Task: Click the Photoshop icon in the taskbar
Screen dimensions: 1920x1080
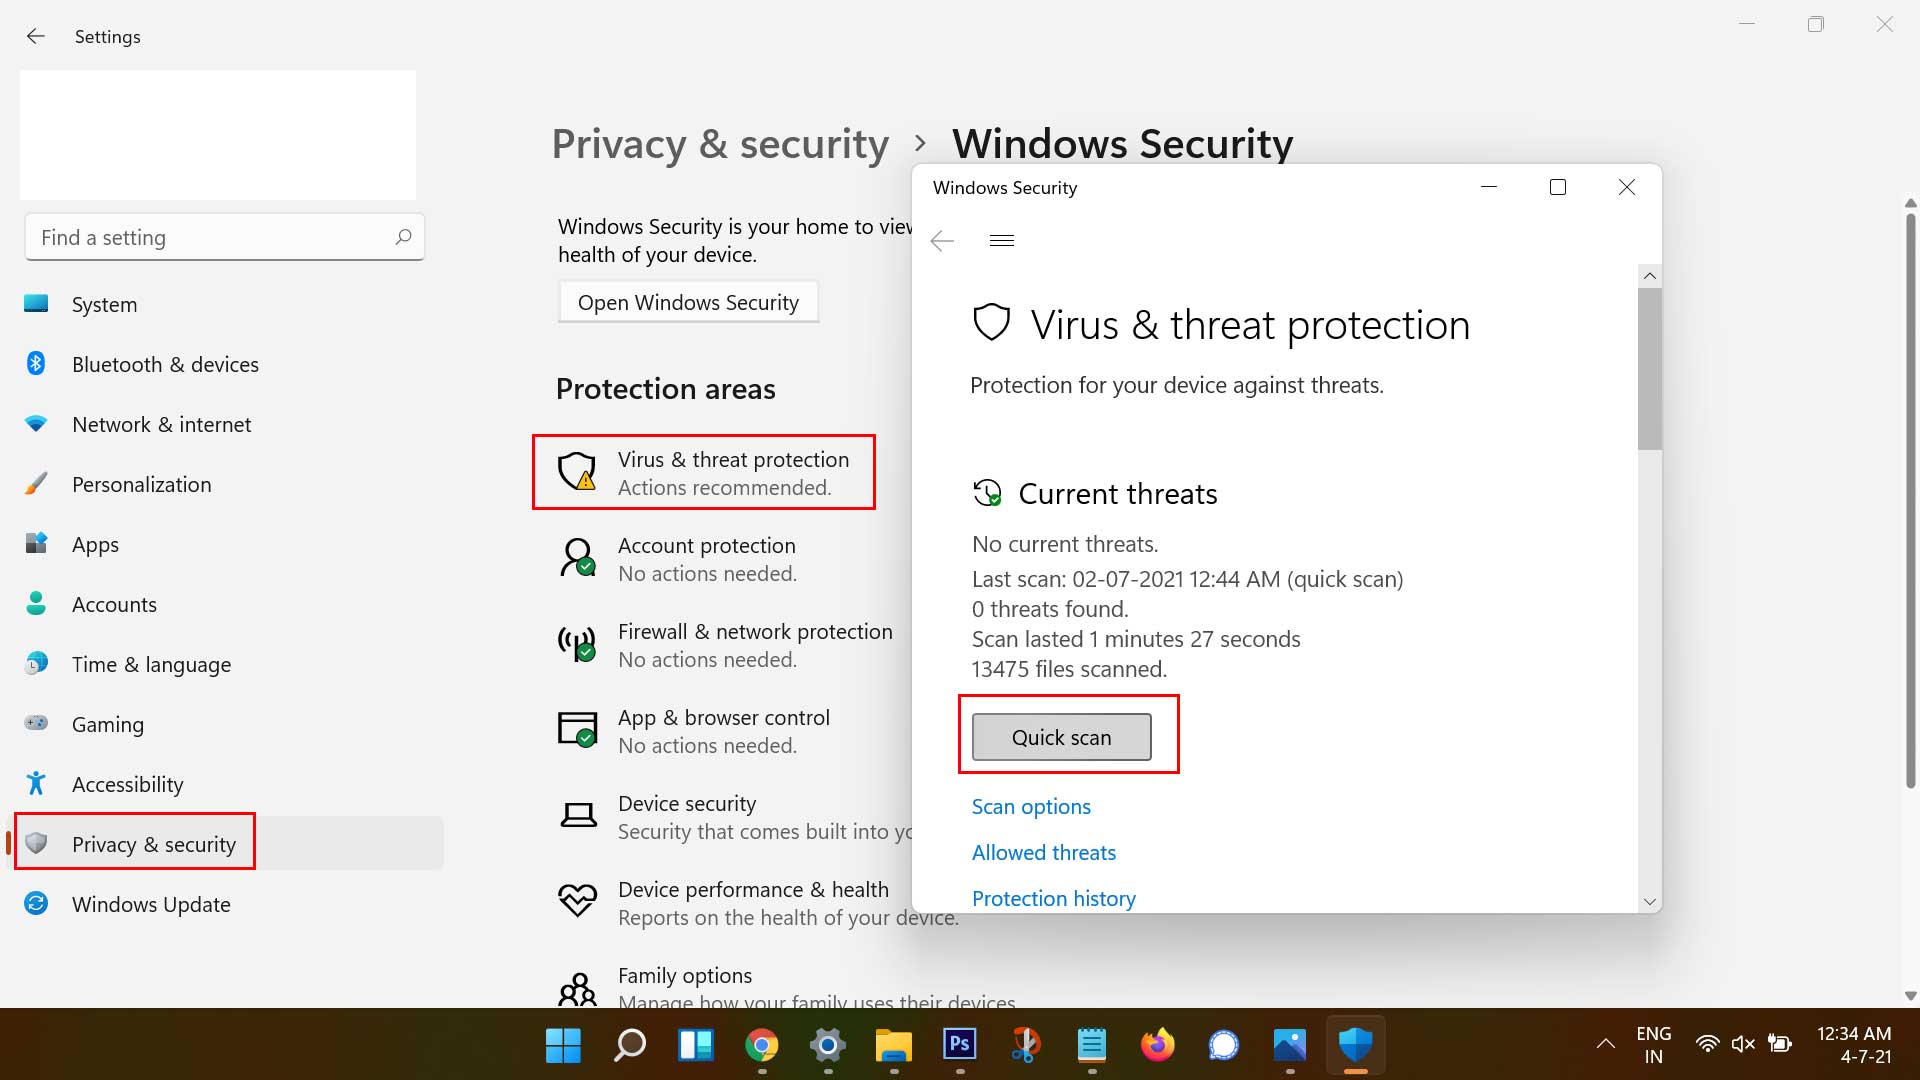Action: click(959, 1045)
